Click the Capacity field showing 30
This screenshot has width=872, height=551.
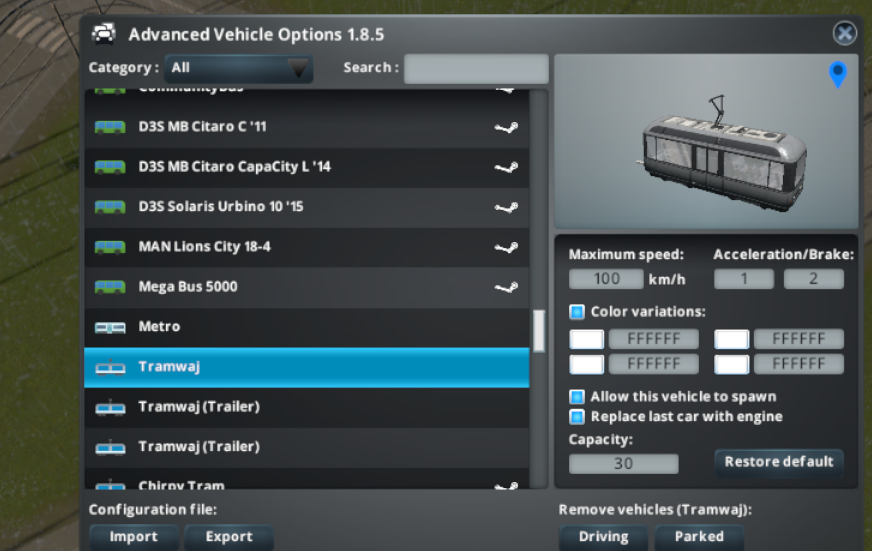pos(623,464)
